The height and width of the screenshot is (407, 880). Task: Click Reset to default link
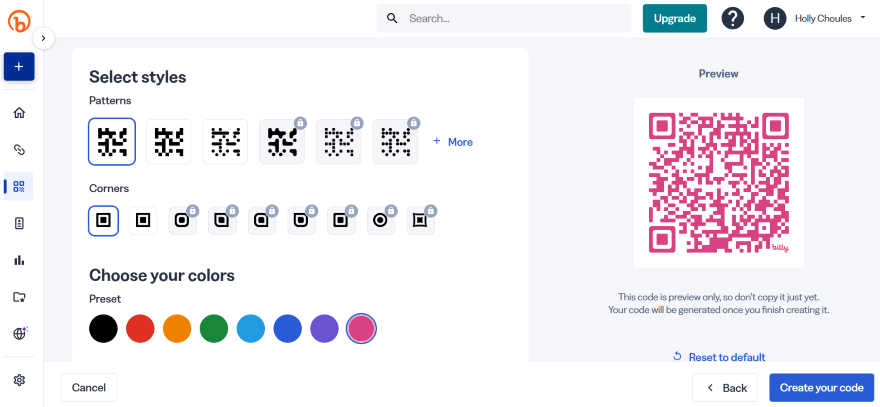point(719,357)
